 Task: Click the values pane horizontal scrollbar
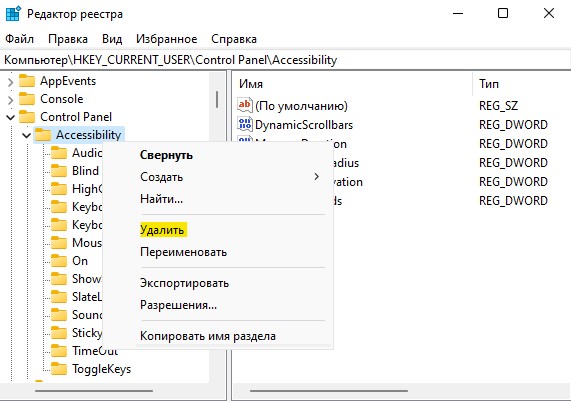click(329, 391)
